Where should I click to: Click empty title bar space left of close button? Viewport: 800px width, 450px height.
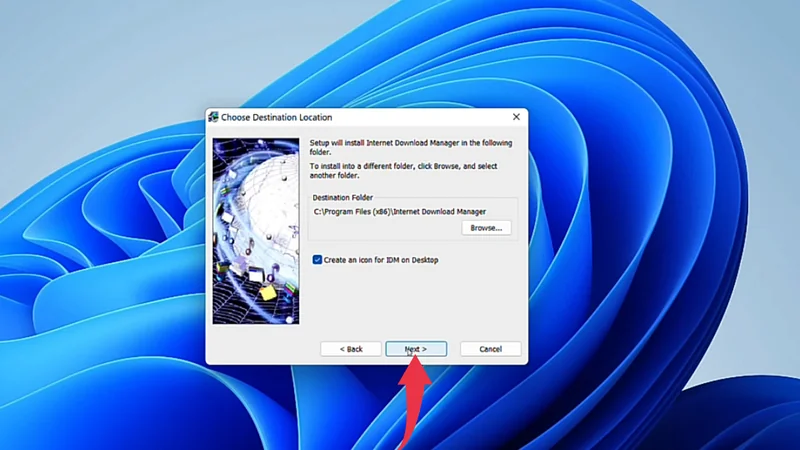point(420,117)
